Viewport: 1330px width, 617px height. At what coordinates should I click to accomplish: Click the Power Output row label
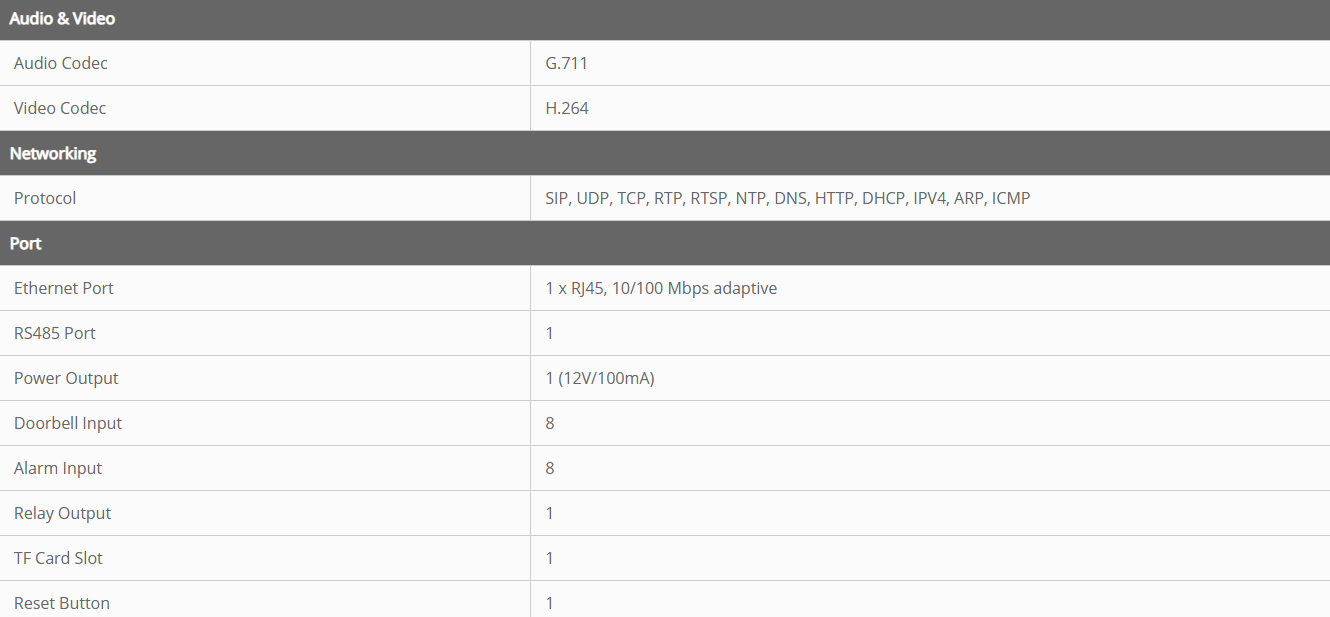[x=66, y=378]
